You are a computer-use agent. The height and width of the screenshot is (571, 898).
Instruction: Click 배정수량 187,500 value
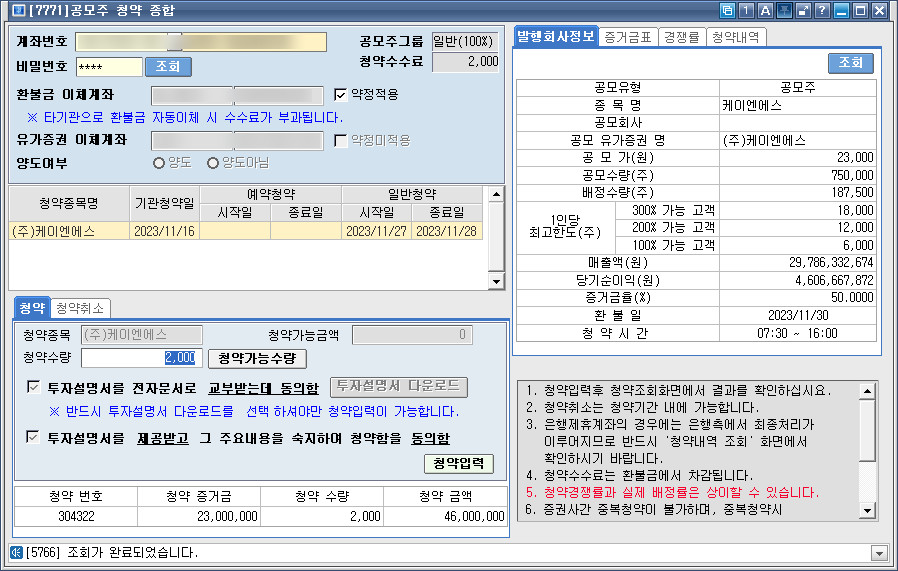coord(798,192)
